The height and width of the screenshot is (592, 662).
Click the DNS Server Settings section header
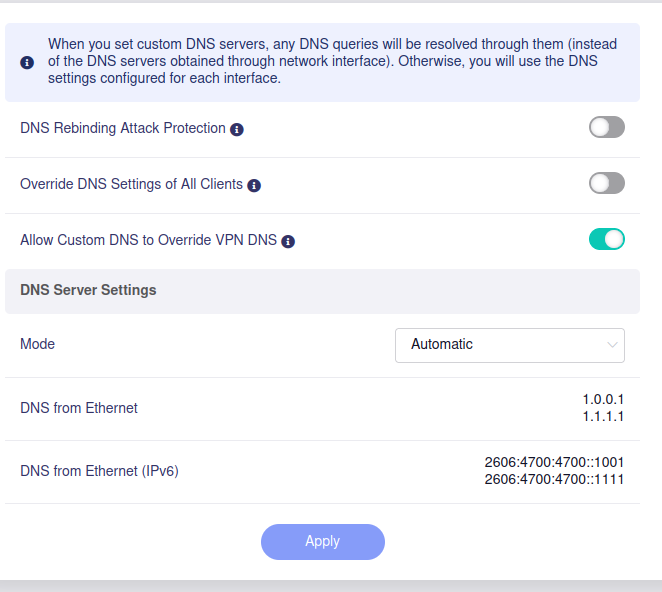pyautogui.click(x=88, y=290)
